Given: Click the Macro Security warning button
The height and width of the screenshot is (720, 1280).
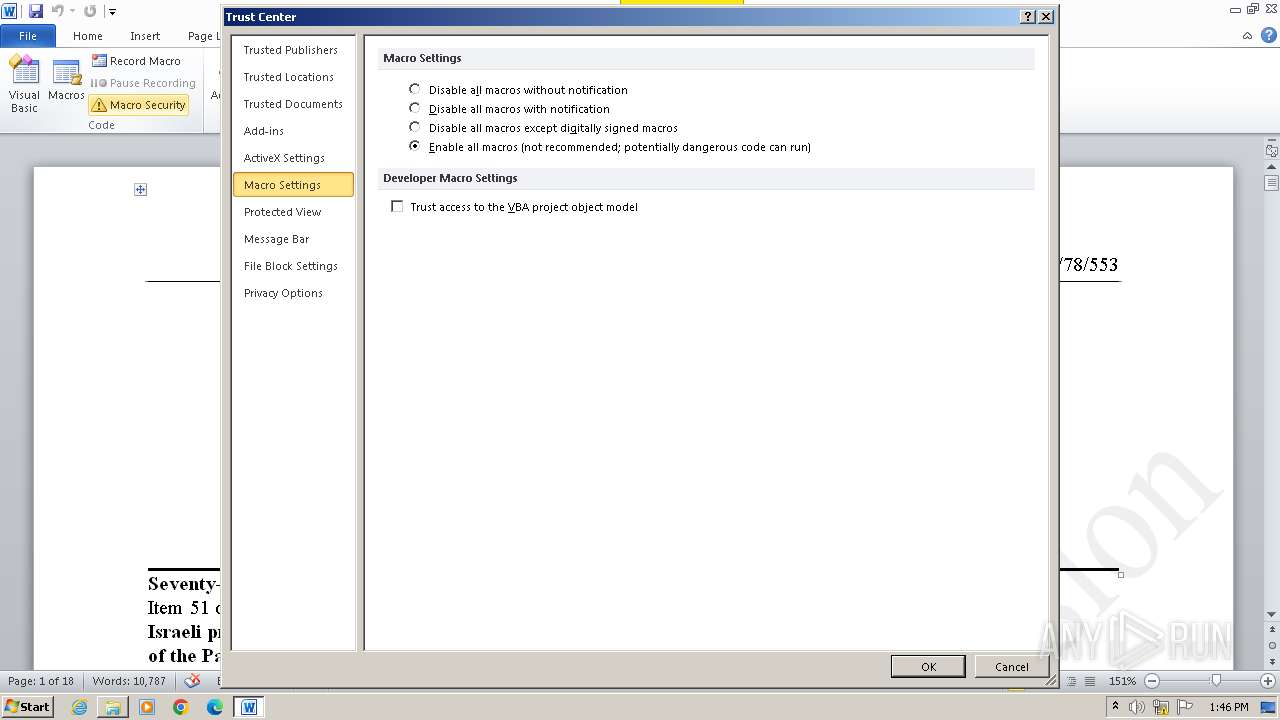Looking at the screenshot, I should tap(138, 105).
